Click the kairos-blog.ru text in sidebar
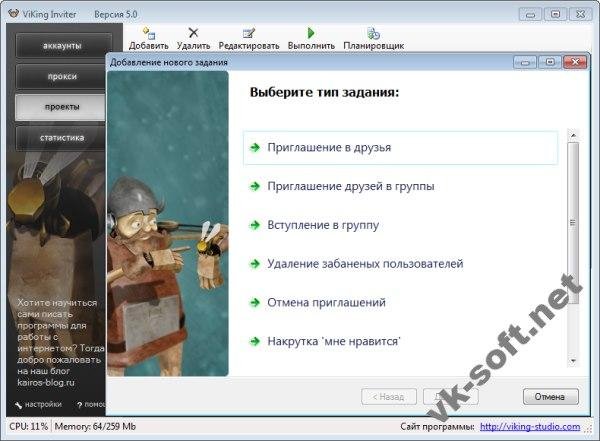Screen dimensions: 600x441 coord(46,382)
